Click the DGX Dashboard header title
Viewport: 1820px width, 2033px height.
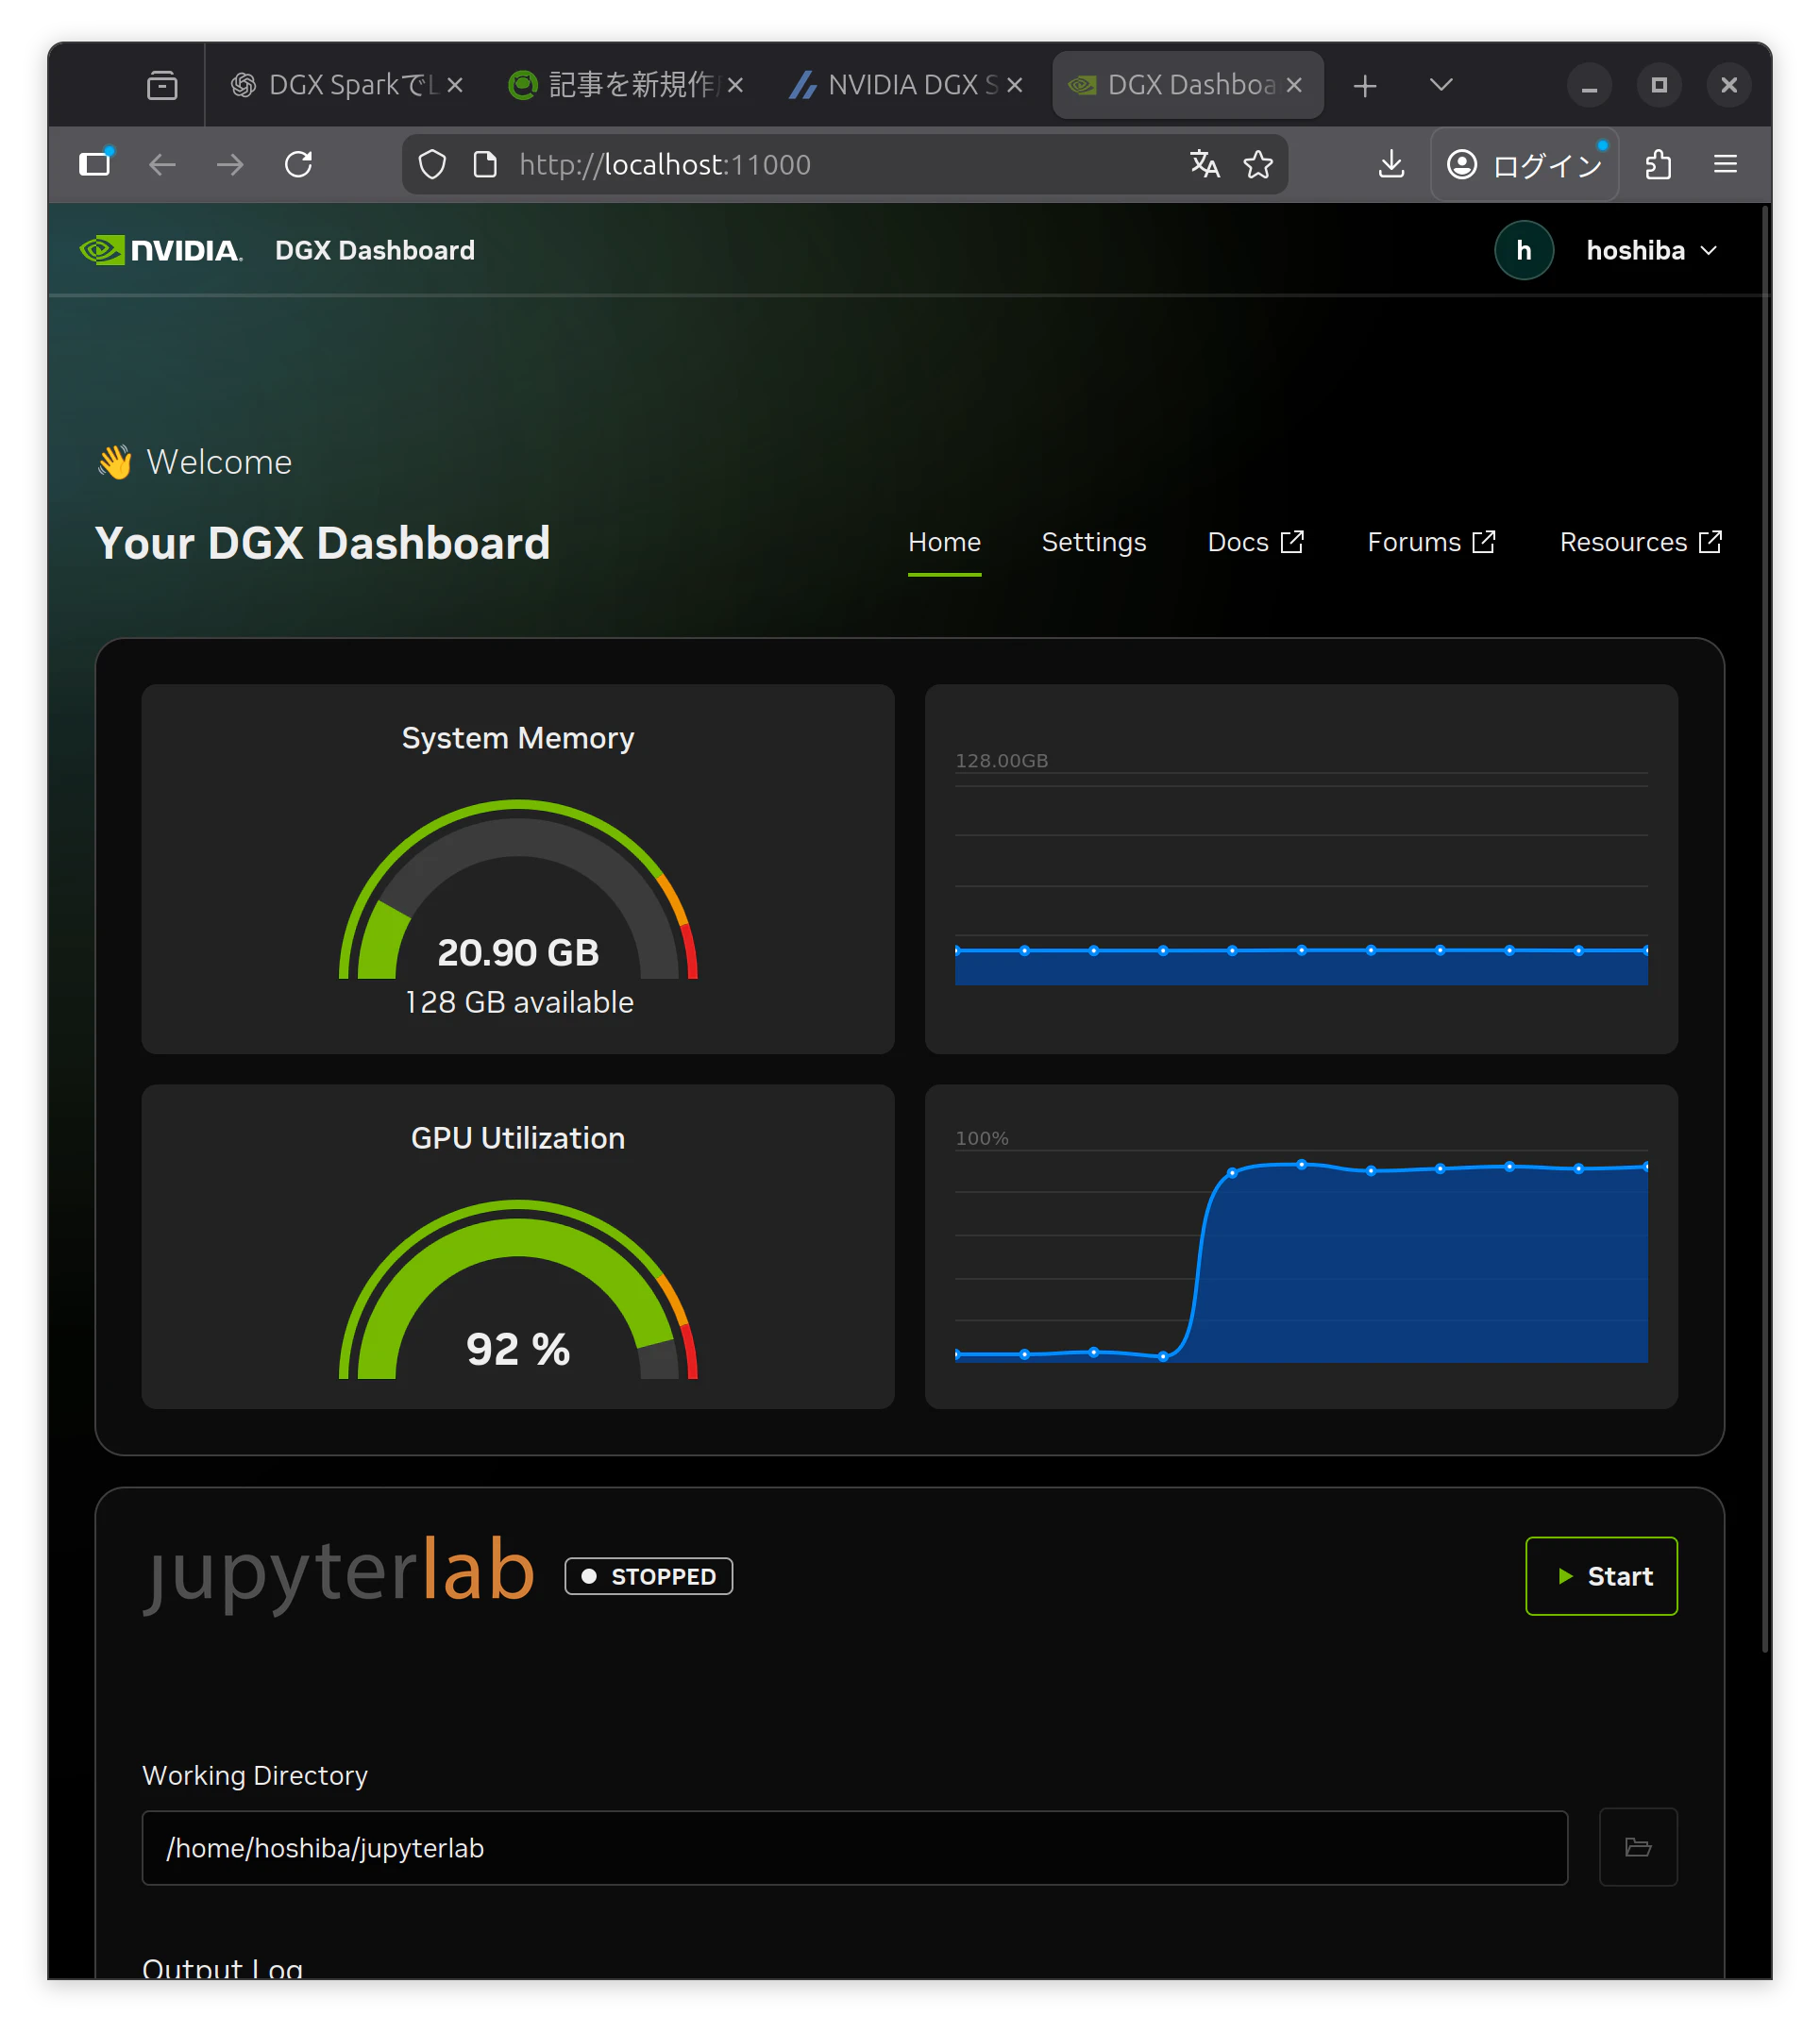pos(375,250)
